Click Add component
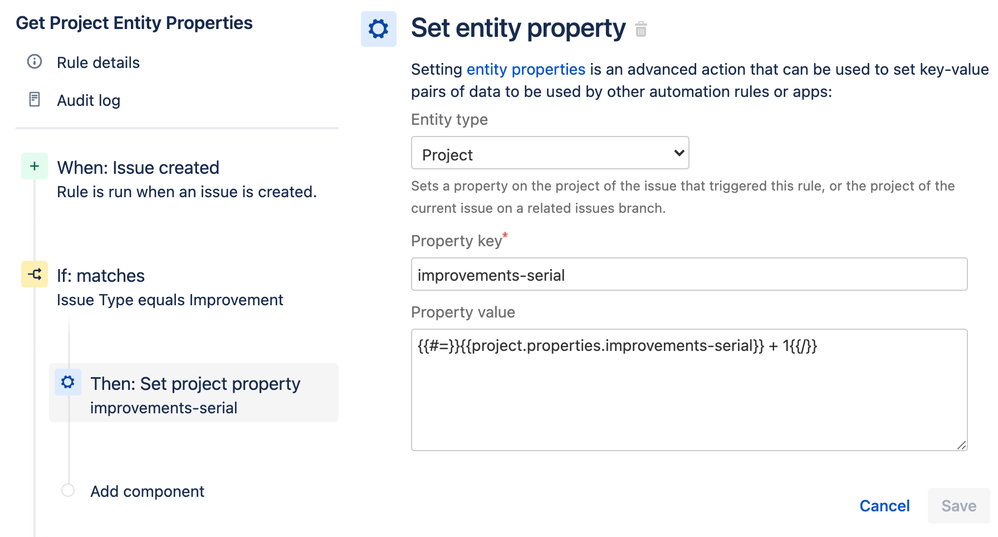This screenshot has height=537, width=998. [147, 491]
